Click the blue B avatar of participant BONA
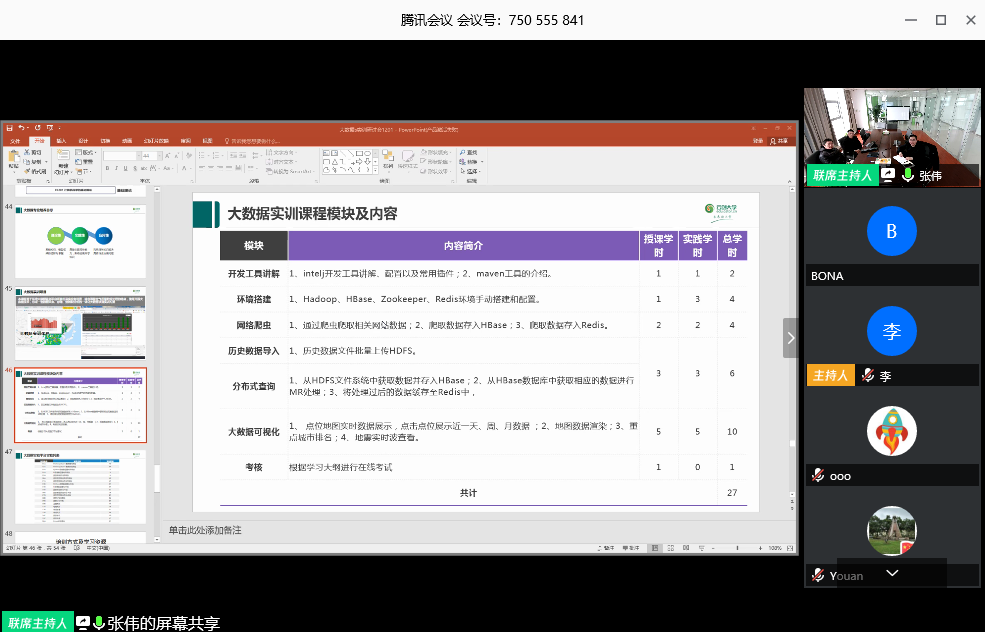The height and width of the screenshot is (632, 985). coord(891,231)
